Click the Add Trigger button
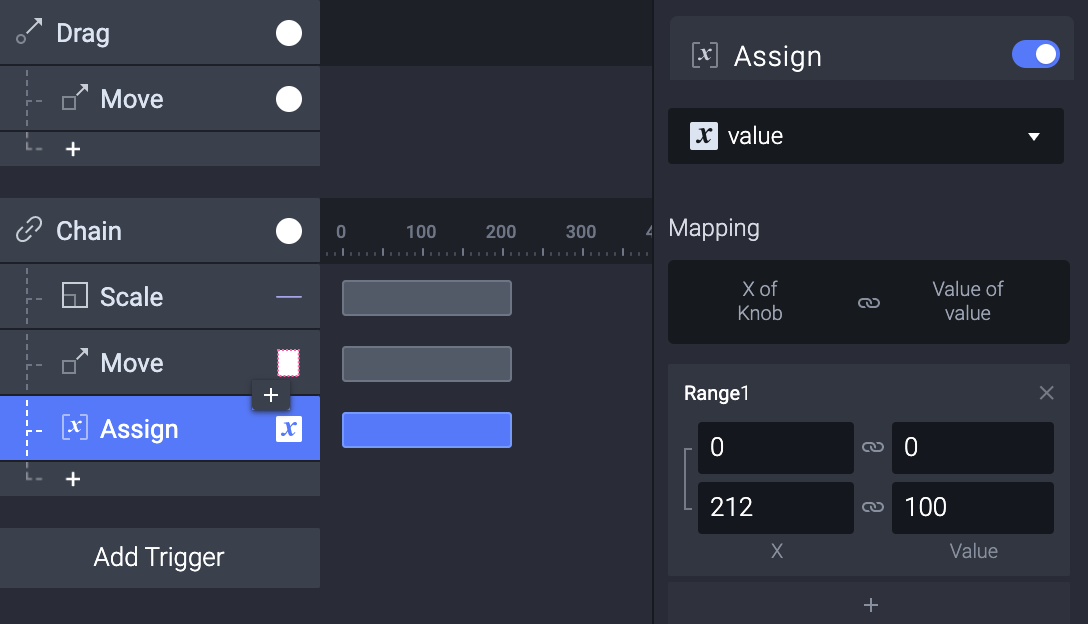This screenshot has width=1088, height=624. (x=160, y=557)
